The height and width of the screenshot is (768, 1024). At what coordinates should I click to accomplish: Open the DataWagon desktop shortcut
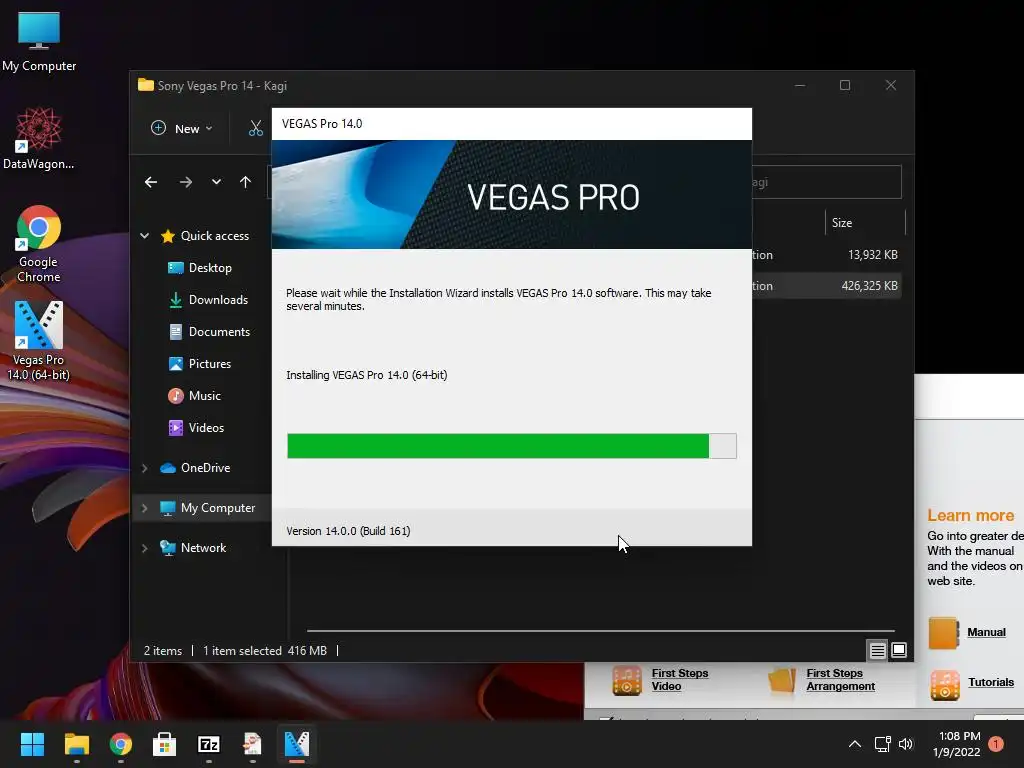click(39, 138)
